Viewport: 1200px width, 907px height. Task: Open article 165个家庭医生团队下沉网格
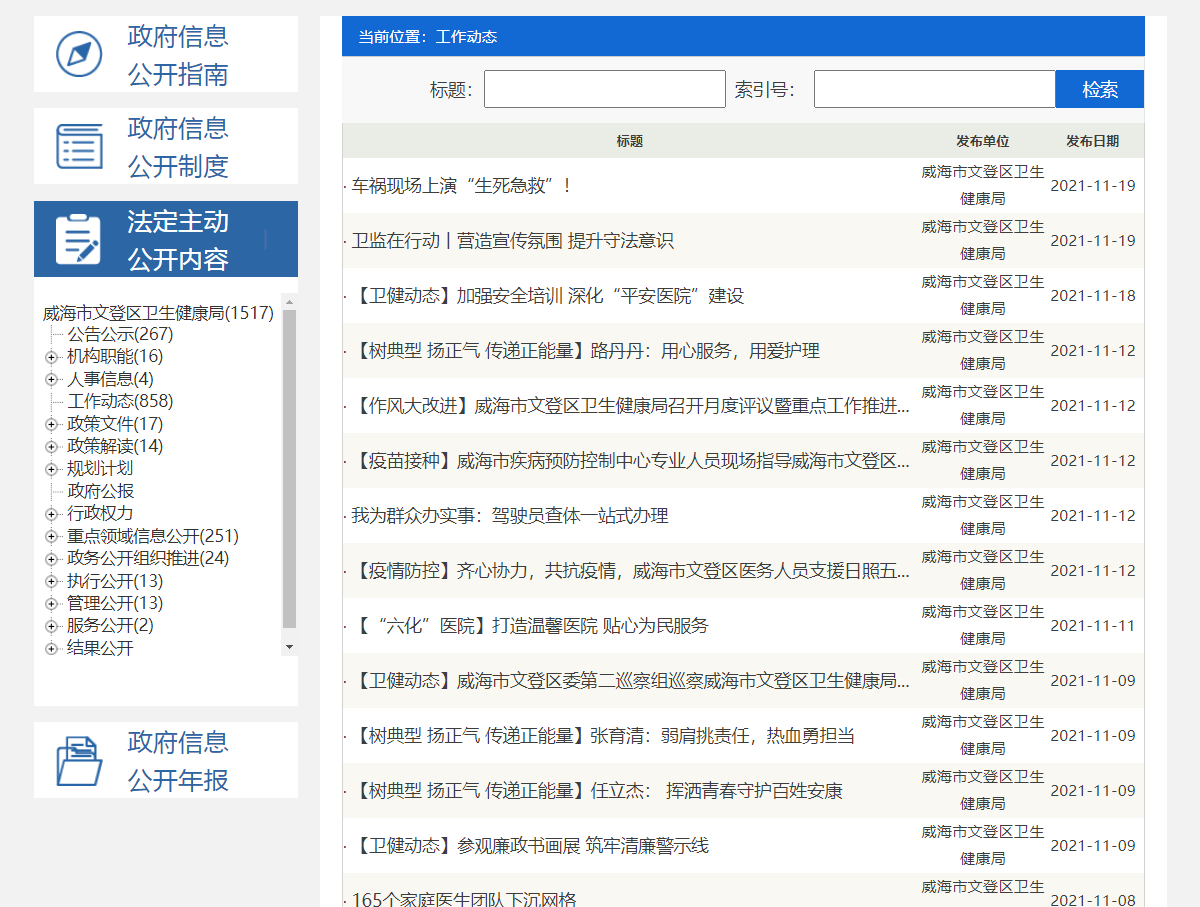[464, 899]
